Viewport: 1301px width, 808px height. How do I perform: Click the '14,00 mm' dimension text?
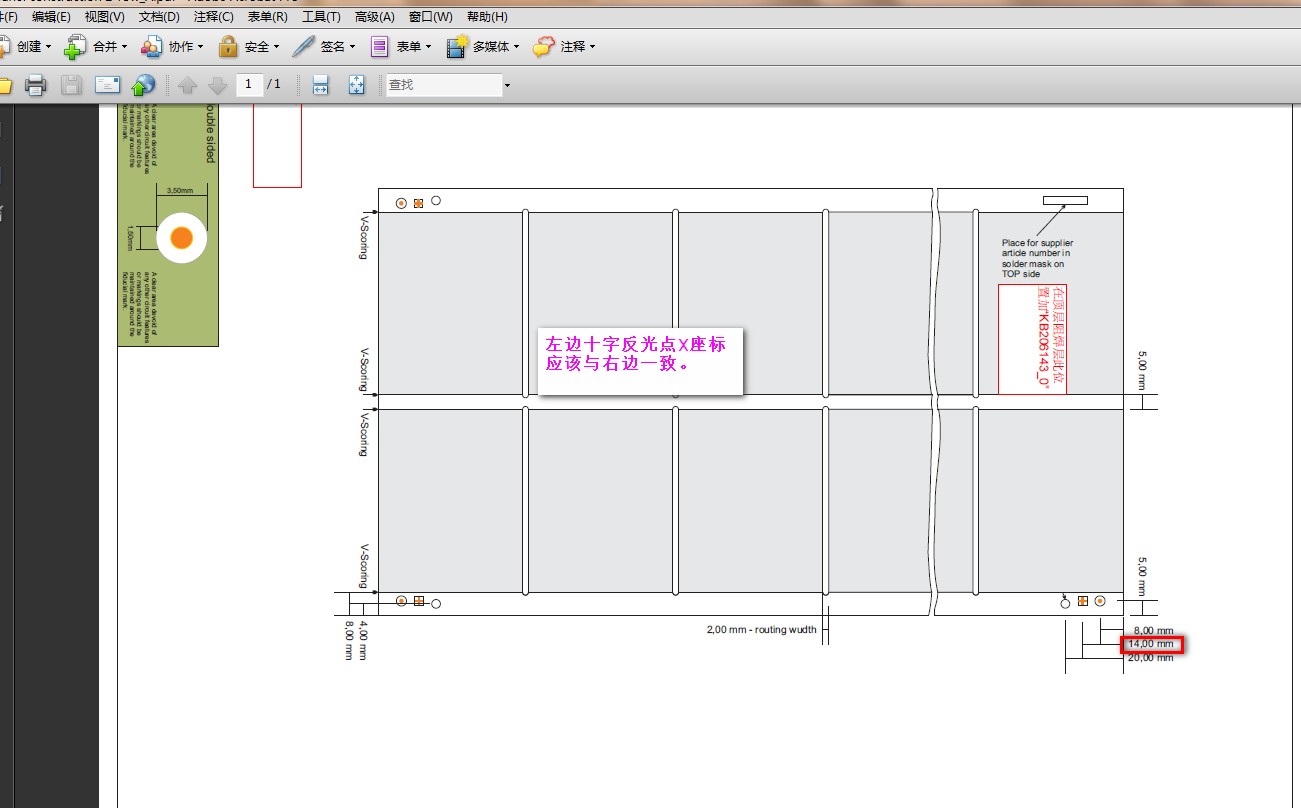[1151, 645]
